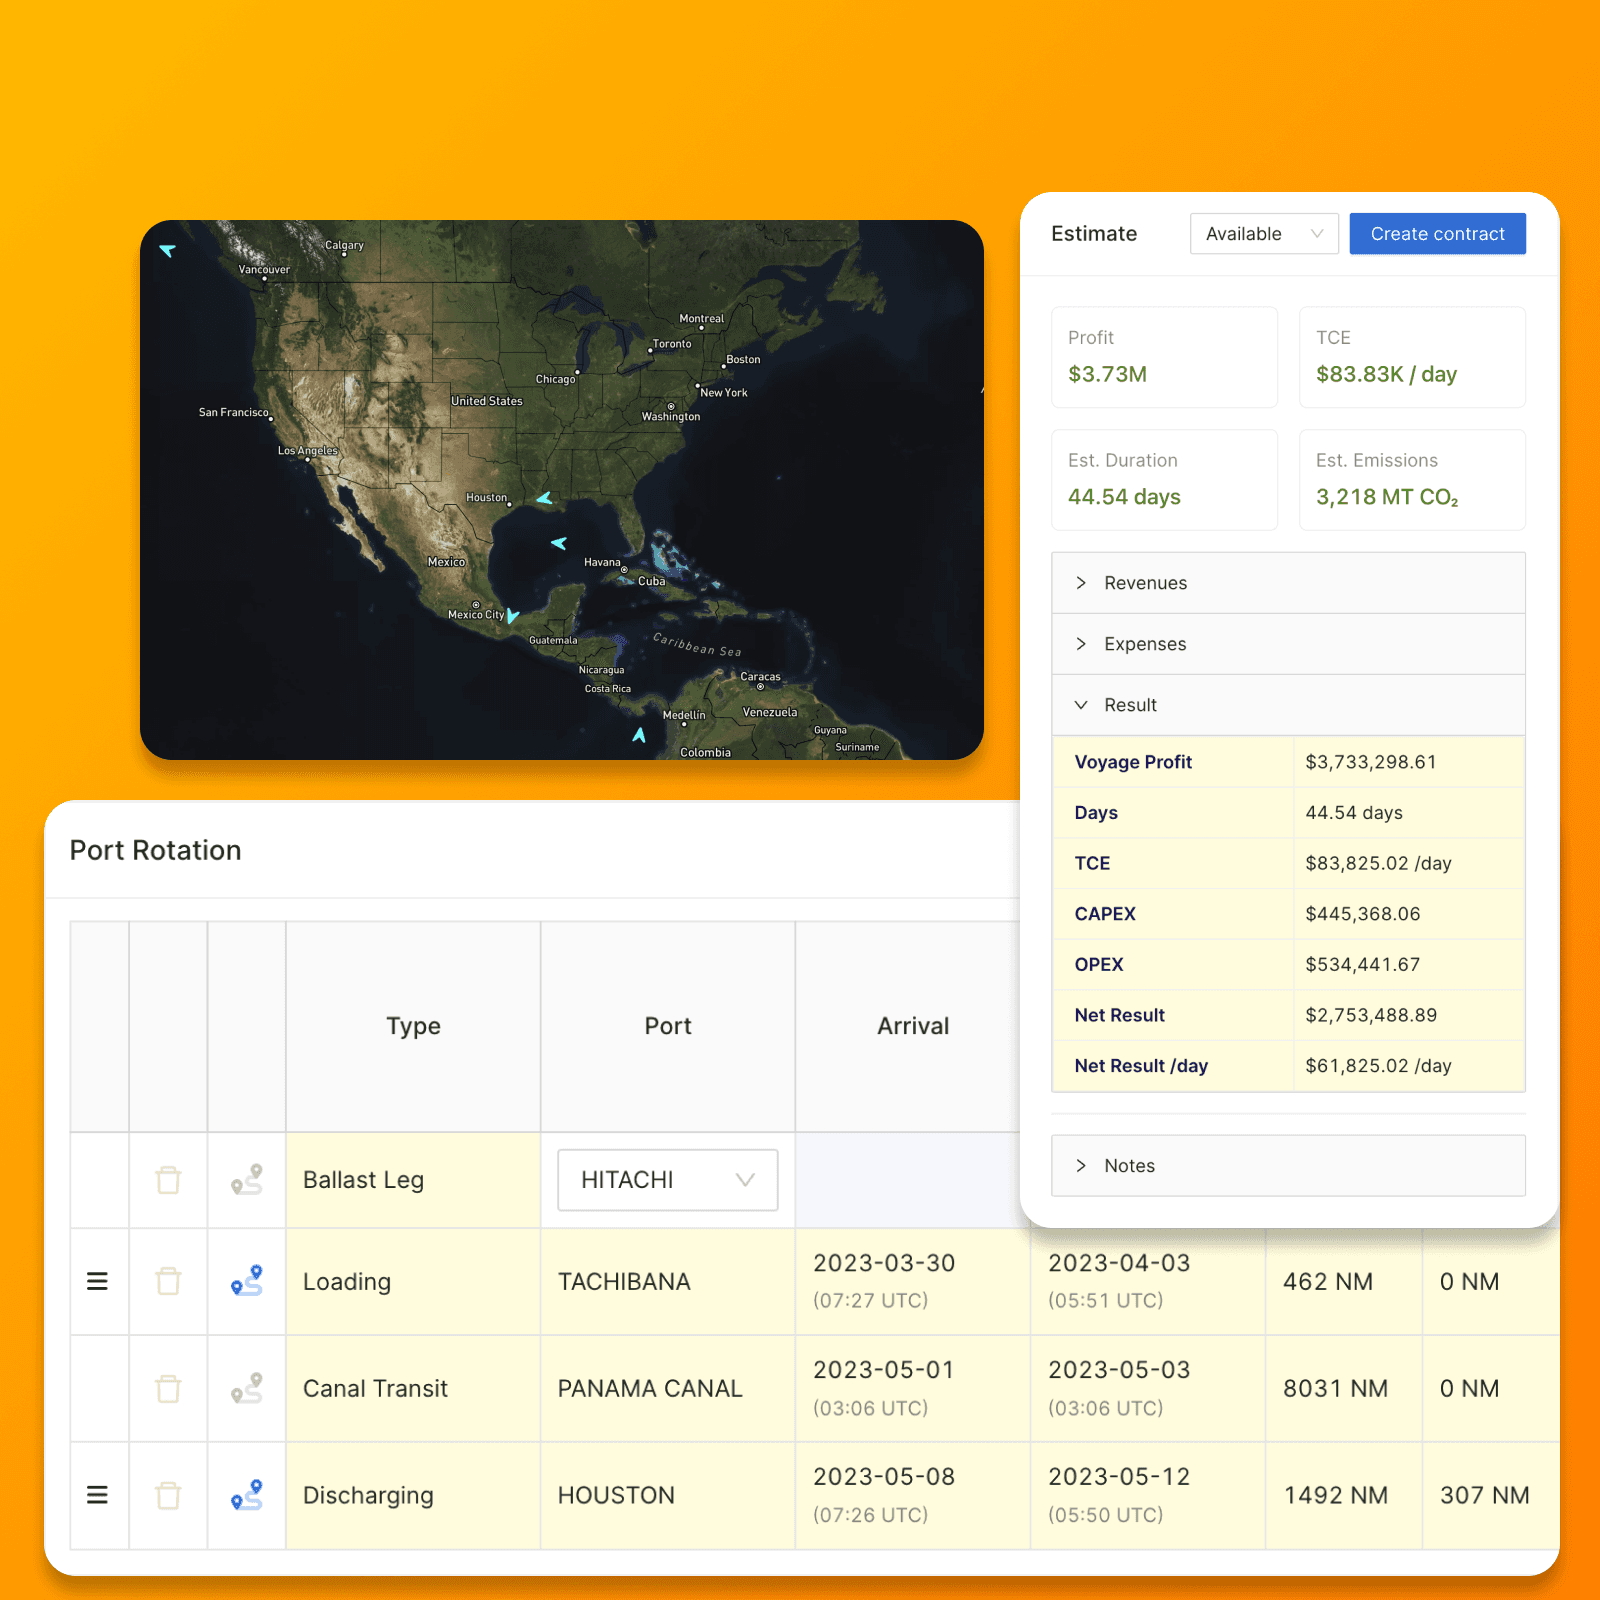Click the Type column header
1600x1600 pixels.
413,1026
